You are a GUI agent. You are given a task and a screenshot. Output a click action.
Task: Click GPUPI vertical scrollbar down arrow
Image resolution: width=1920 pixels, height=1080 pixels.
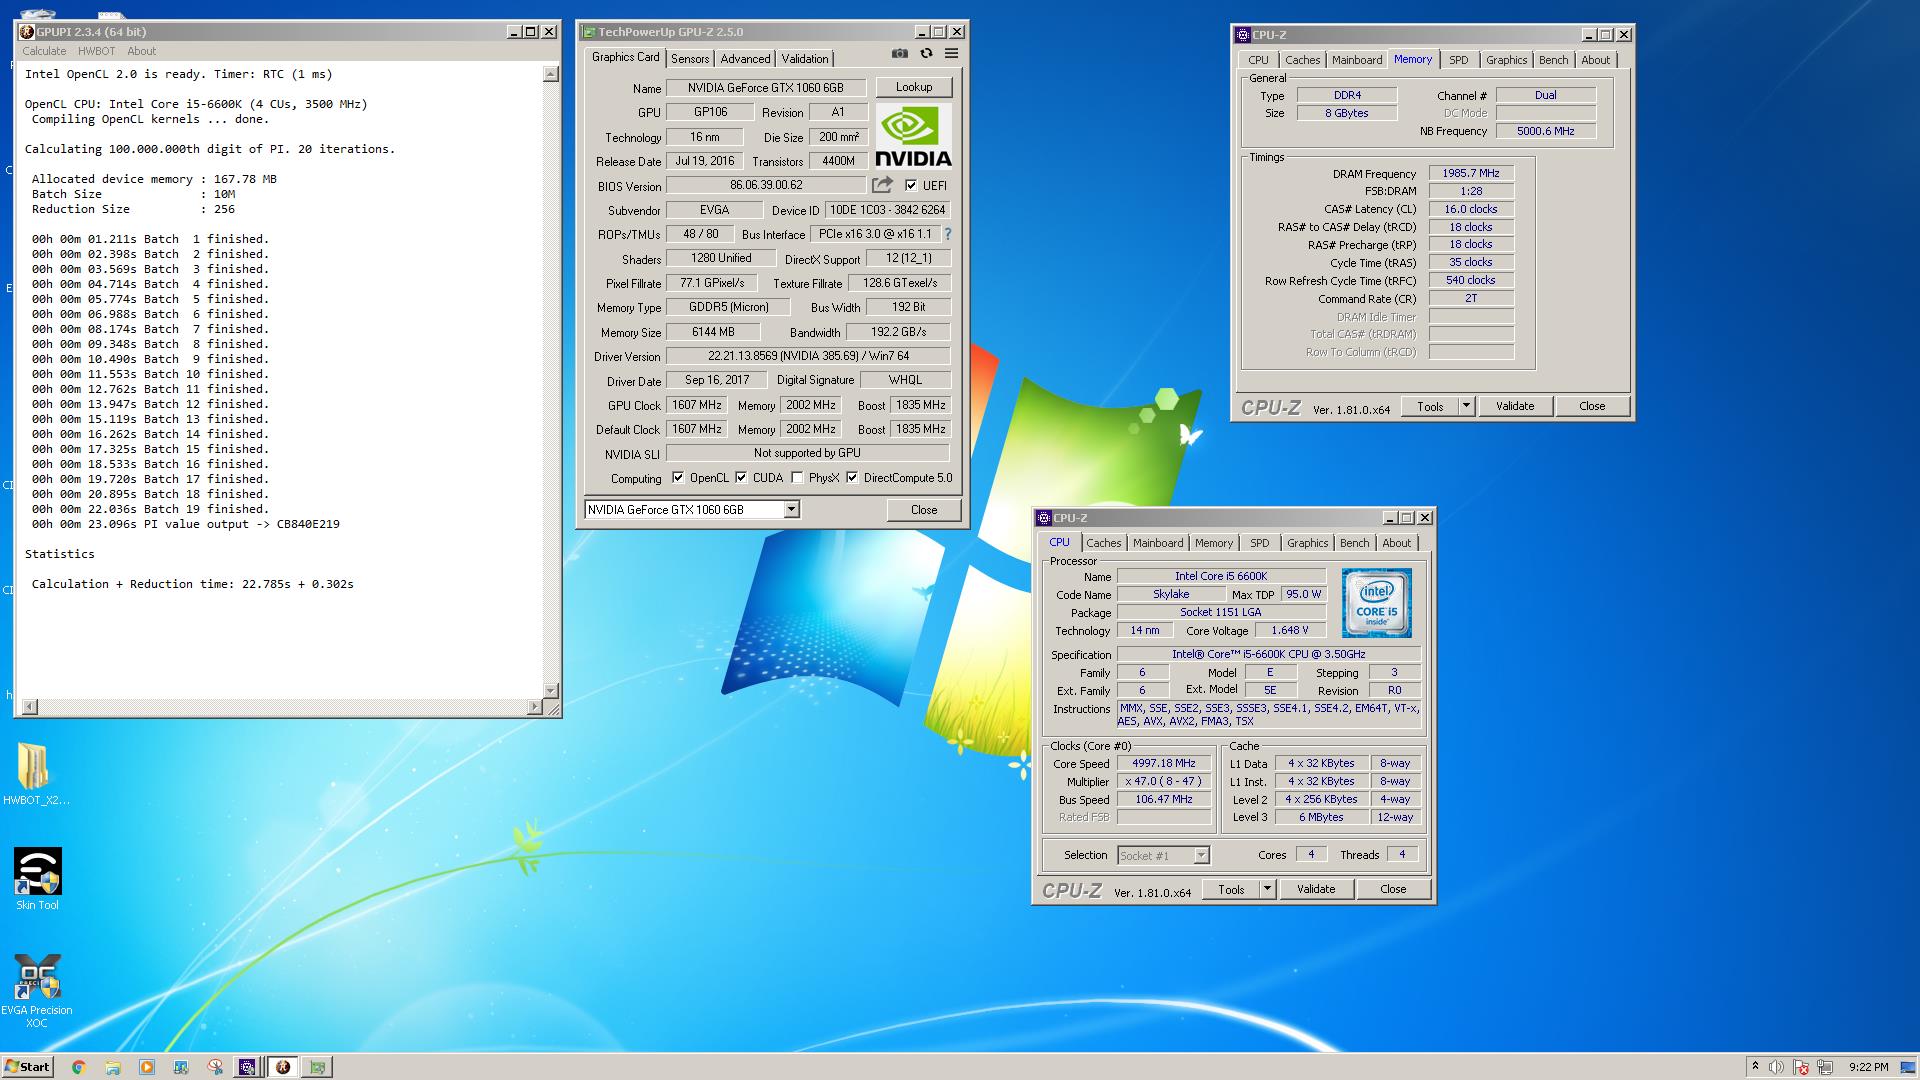(x=550, y=691)
